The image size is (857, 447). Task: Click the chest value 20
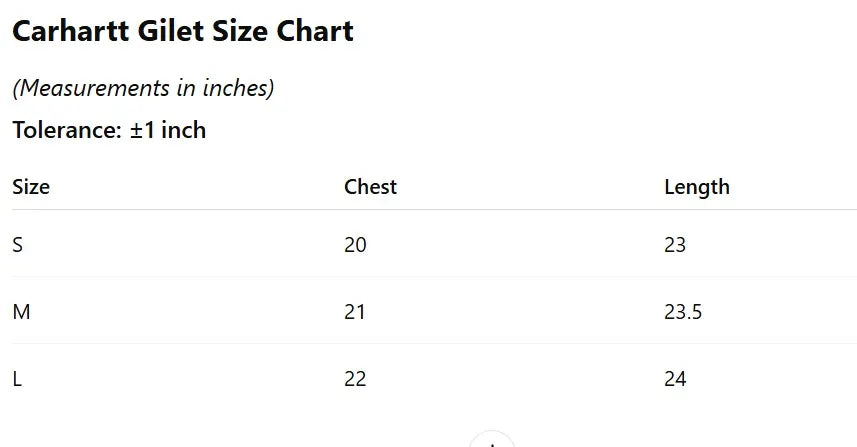coord(355,245)
